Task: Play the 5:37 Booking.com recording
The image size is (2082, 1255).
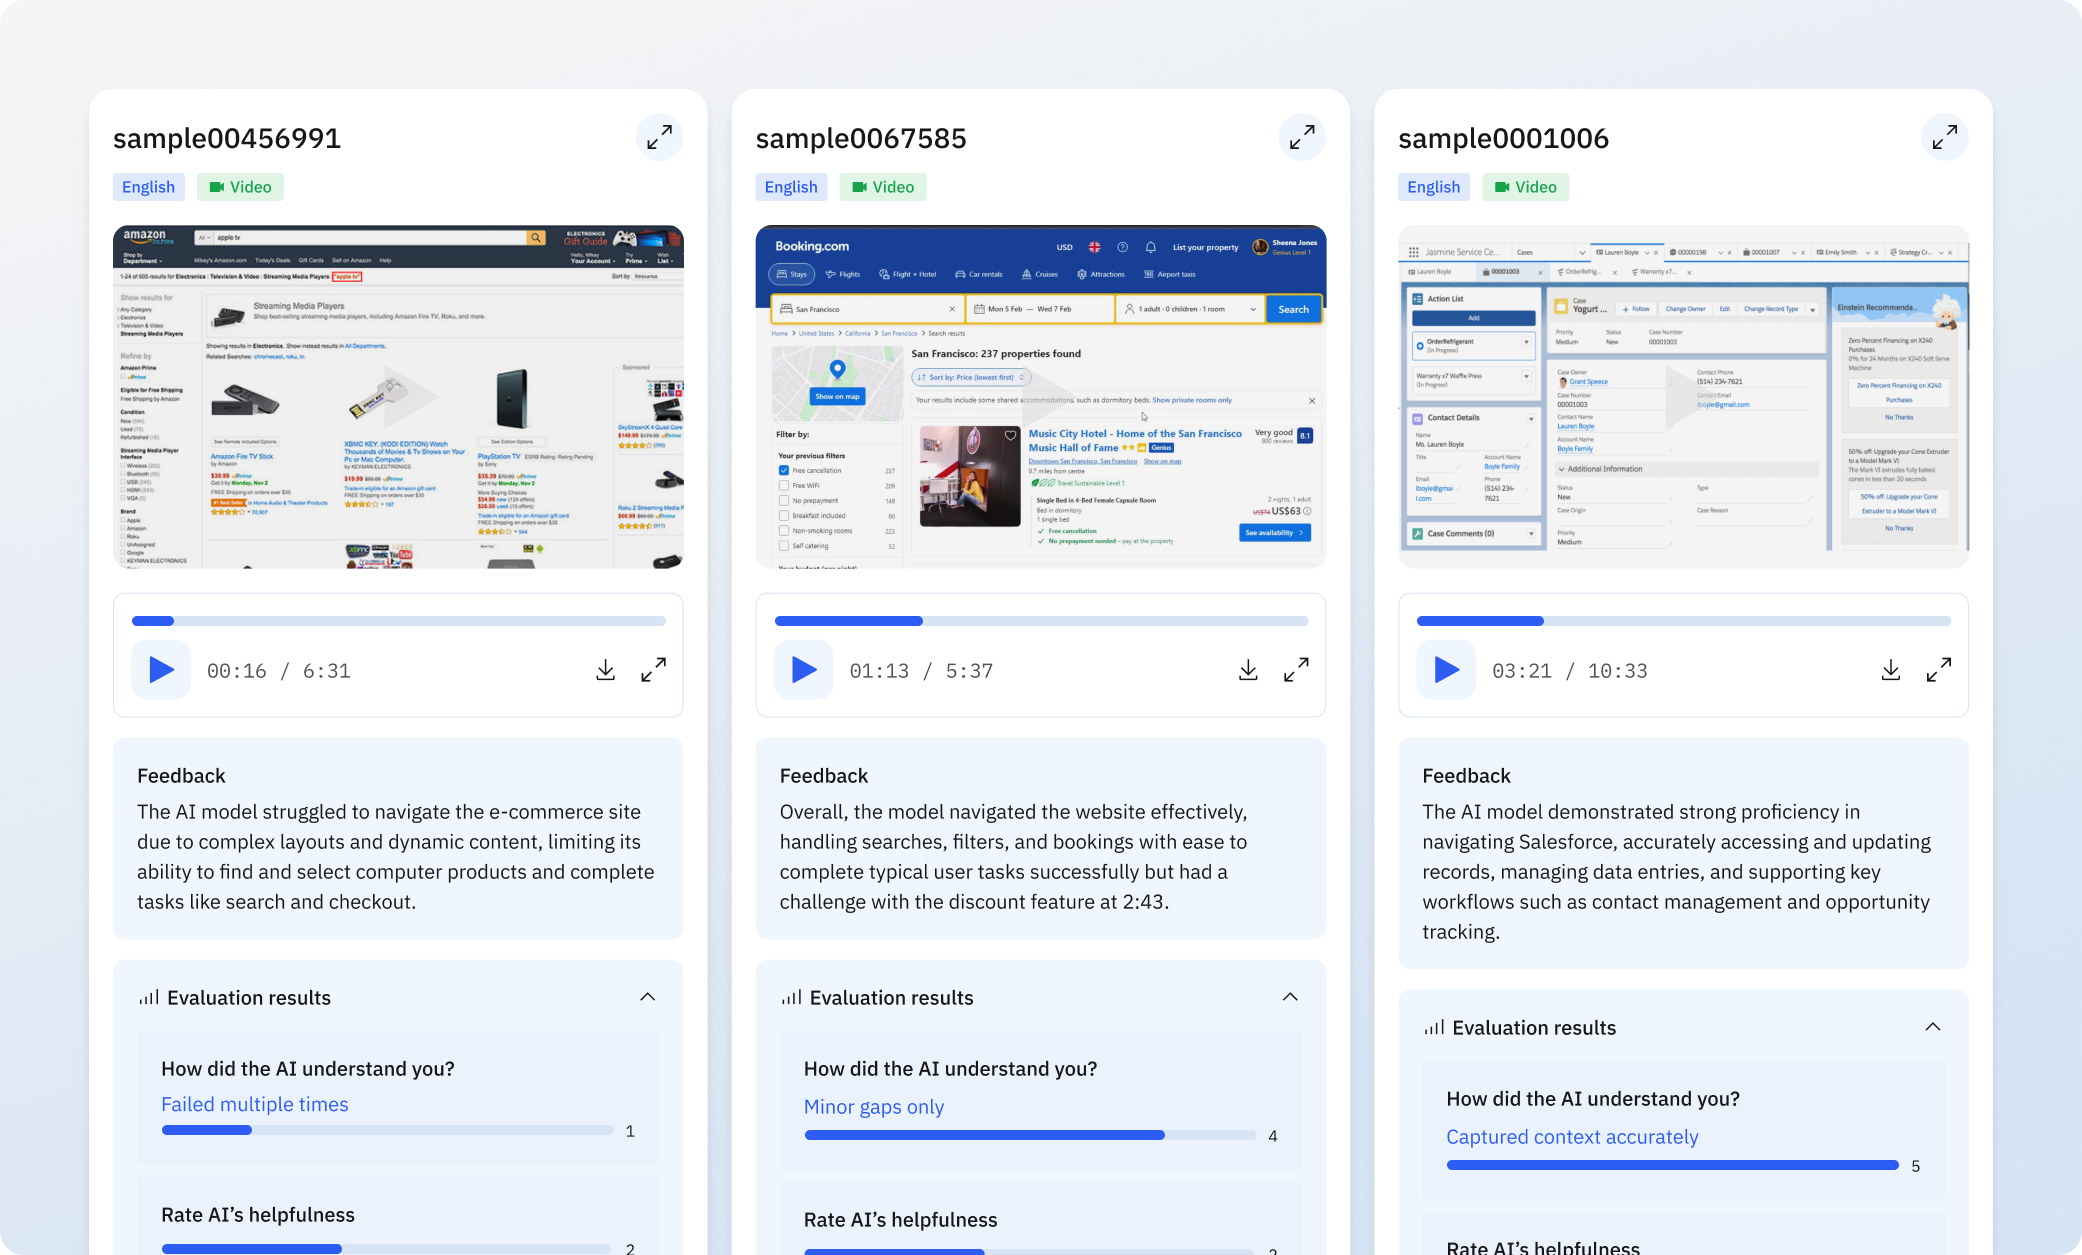Action: [803, 670]
